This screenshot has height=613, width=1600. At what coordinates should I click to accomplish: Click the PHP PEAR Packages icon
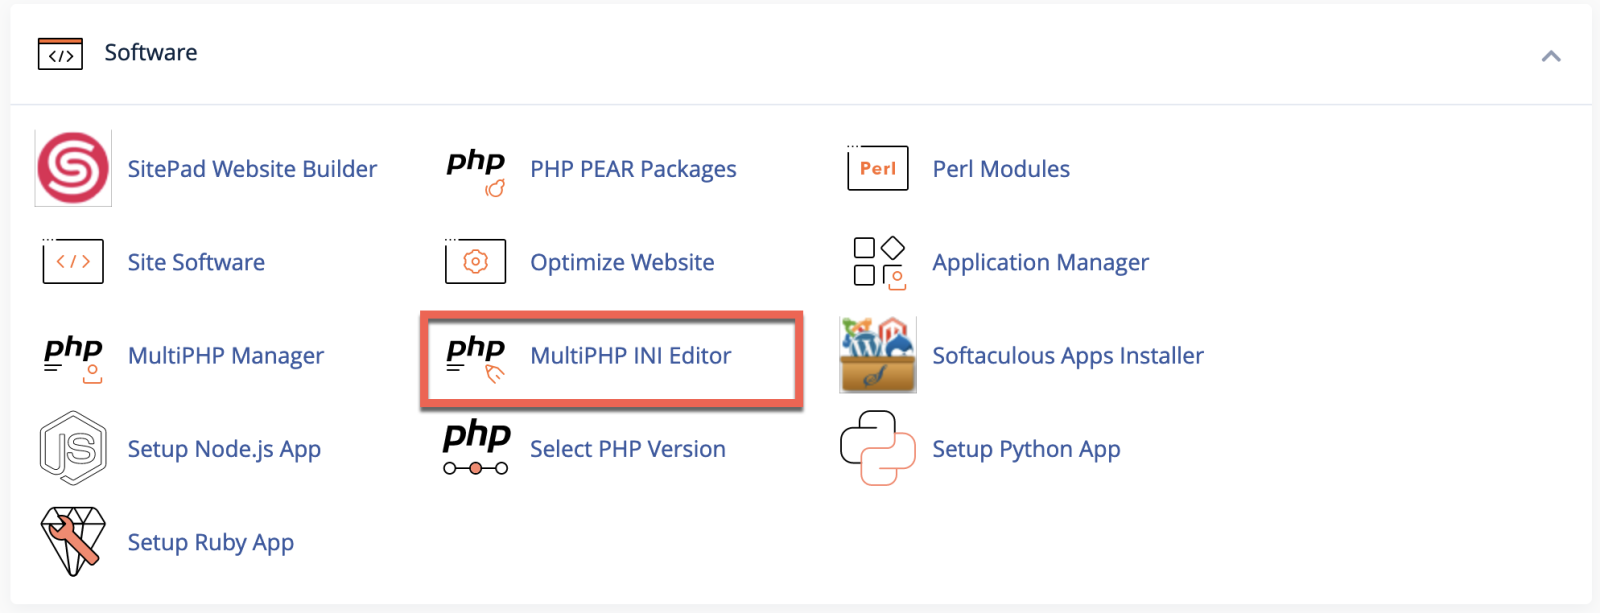pos(476,170)
